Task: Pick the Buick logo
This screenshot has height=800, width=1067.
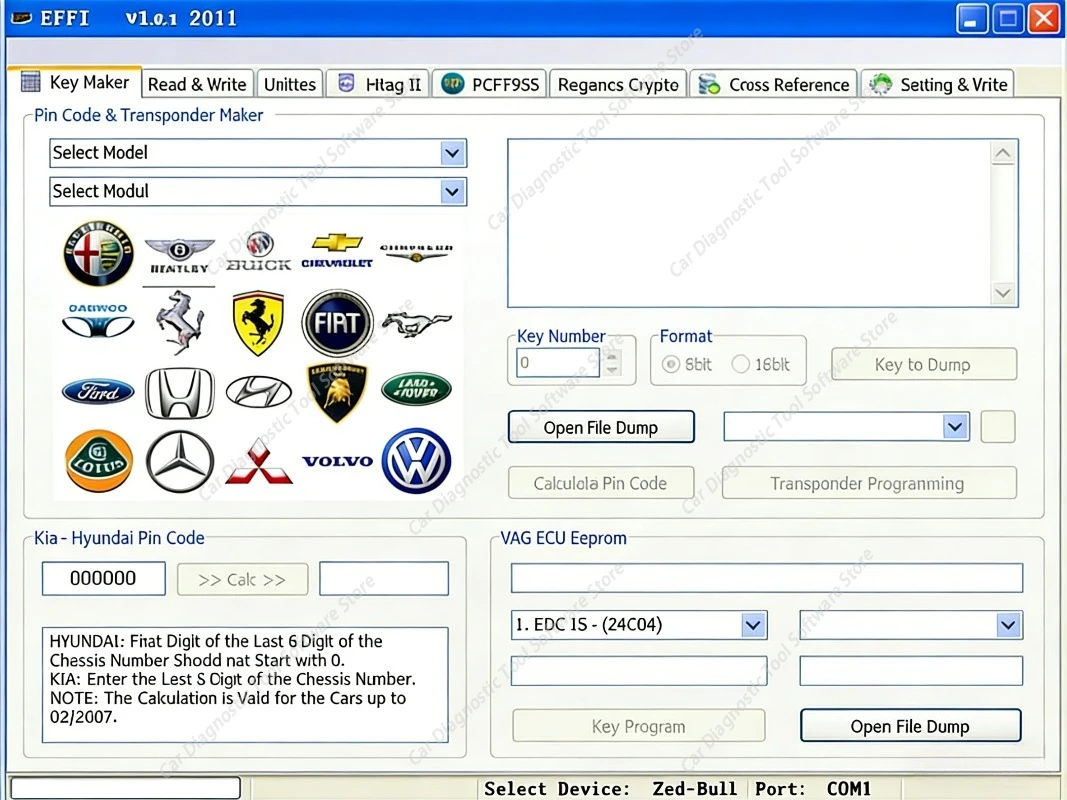Action: click(x=259, y=252)
